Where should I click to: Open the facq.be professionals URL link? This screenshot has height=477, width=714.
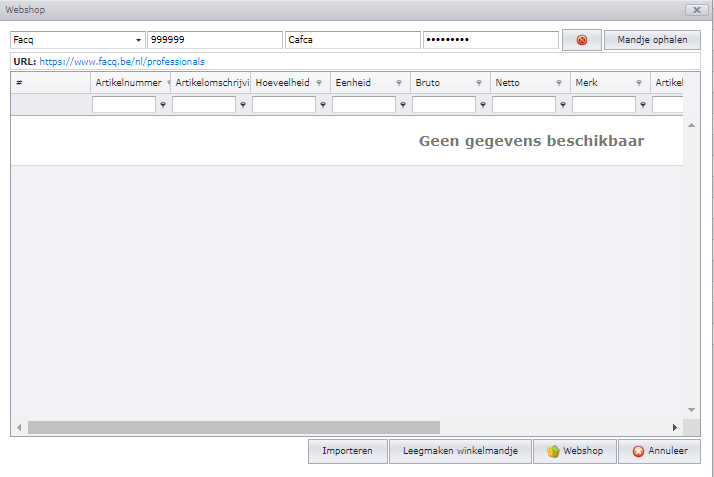tap(122, 62)
